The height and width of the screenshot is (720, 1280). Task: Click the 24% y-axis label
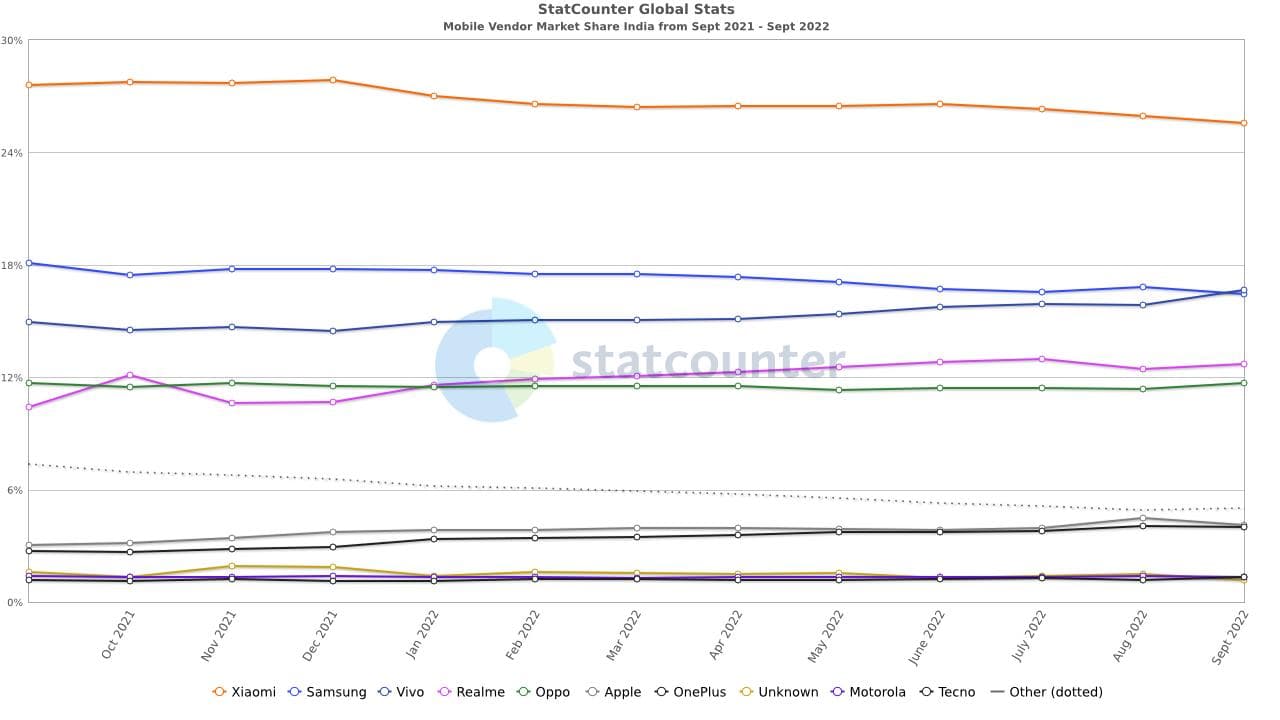(x=12, y=153)
